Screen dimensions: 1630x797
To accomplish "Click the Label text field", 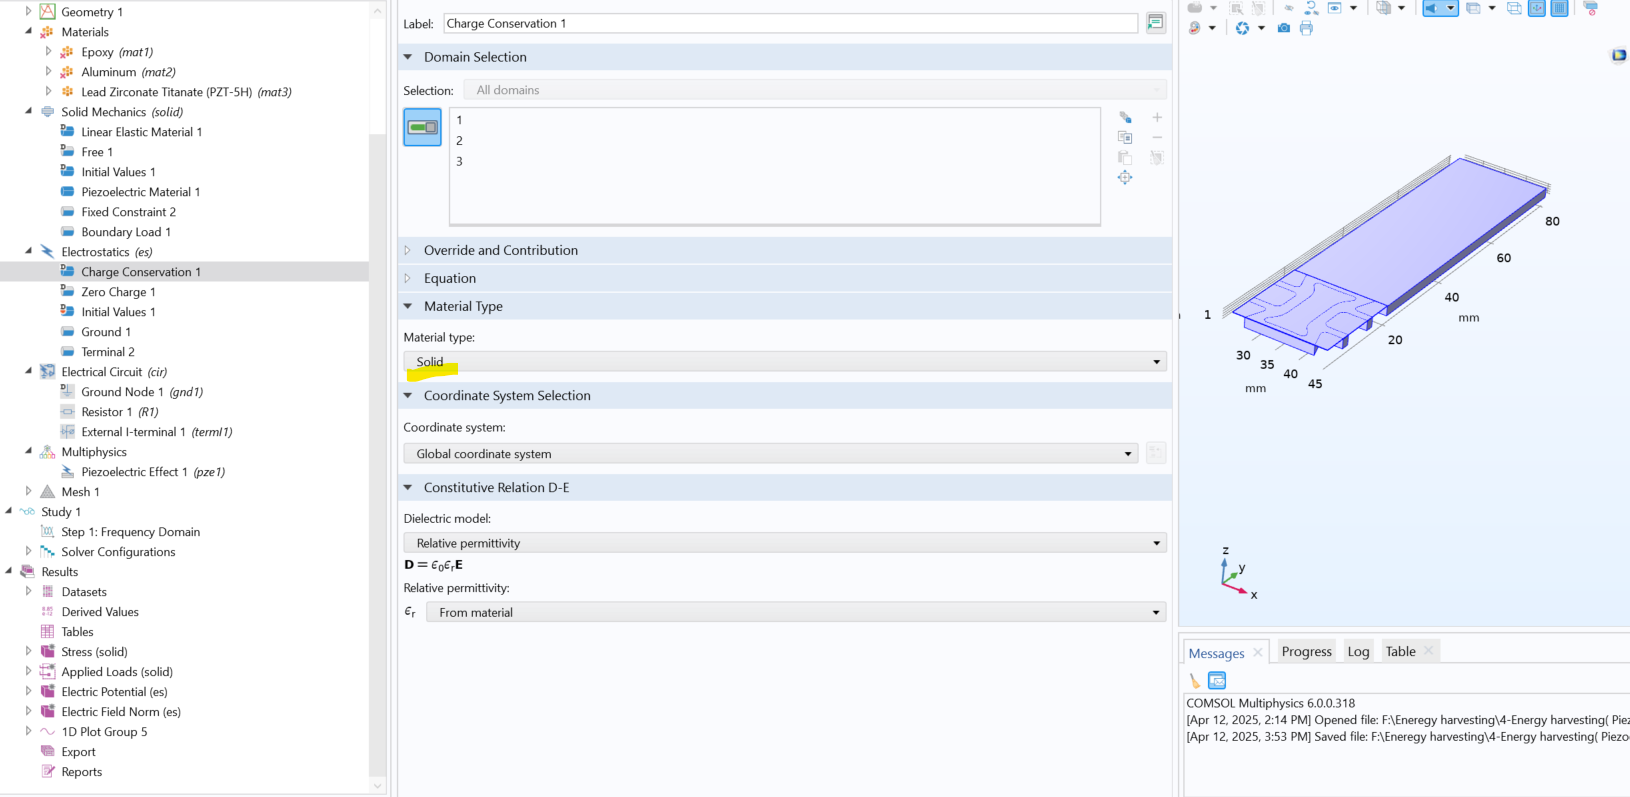I will 789,24.
